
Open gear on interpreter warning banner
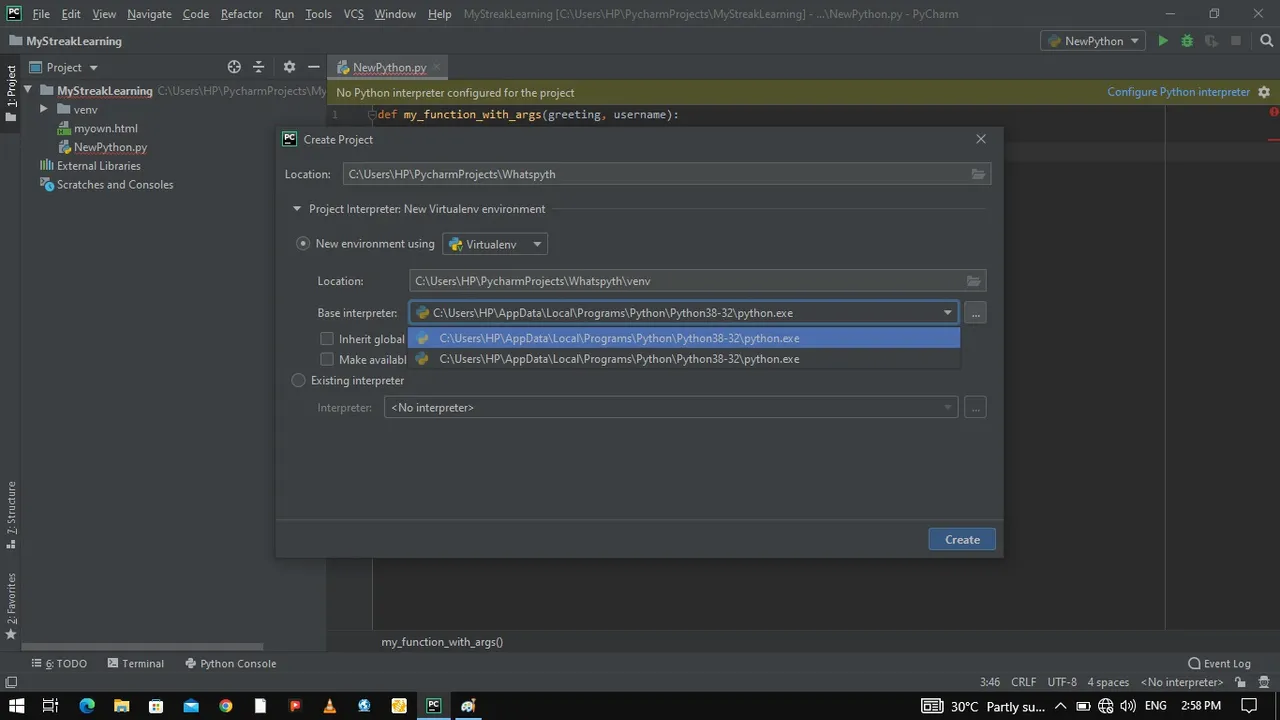1264,92
